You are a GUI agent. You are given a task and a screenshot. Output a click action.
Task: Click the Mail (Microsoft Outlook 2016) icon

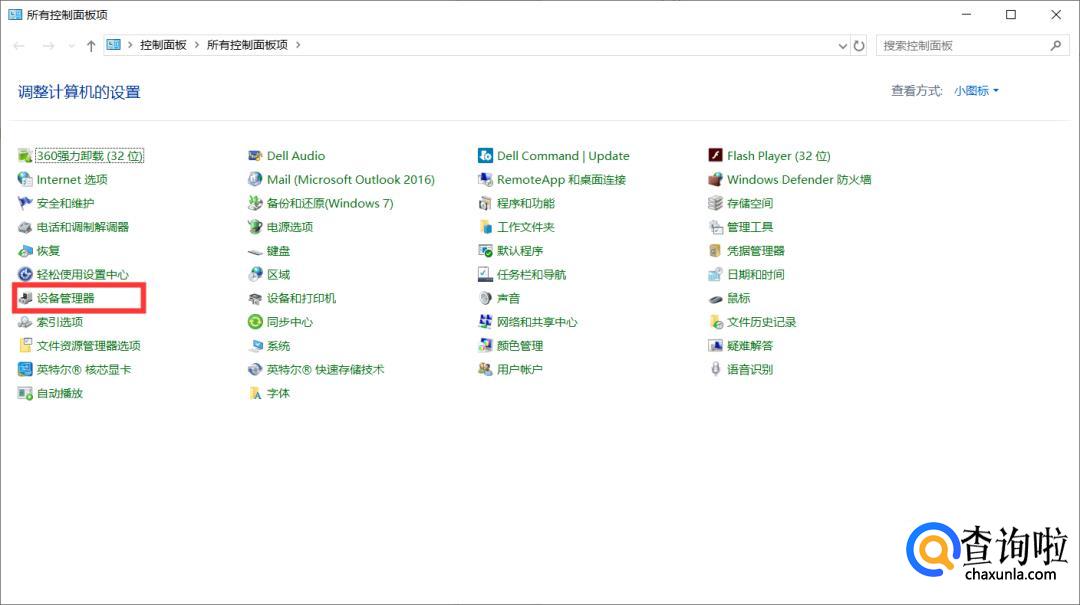click(255, 179)
